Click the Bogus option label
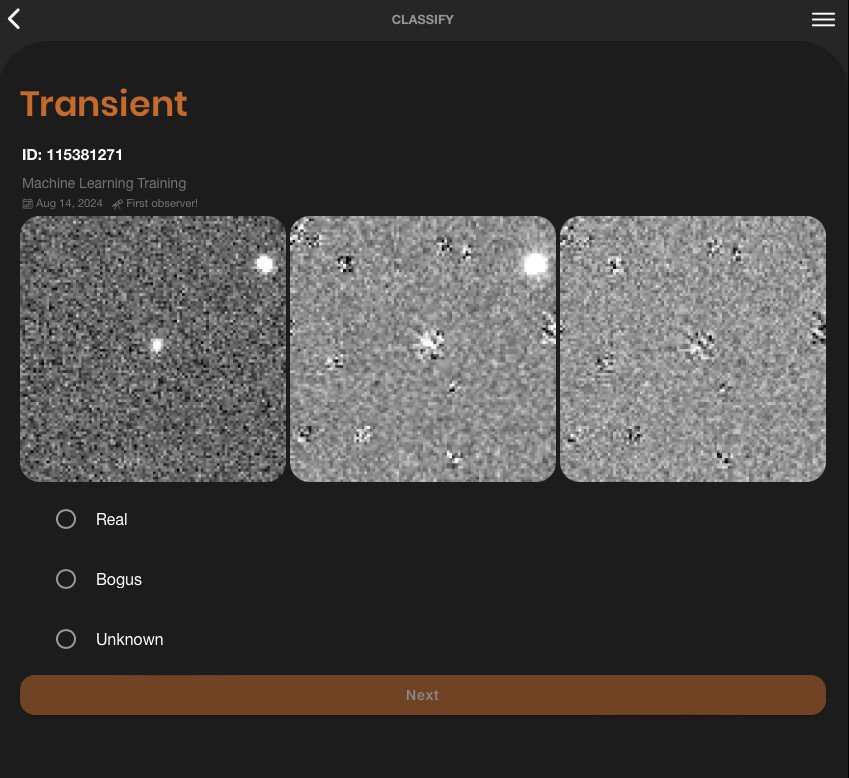The width and height of the screenshot is (849, 778). (x=119, y=579)
